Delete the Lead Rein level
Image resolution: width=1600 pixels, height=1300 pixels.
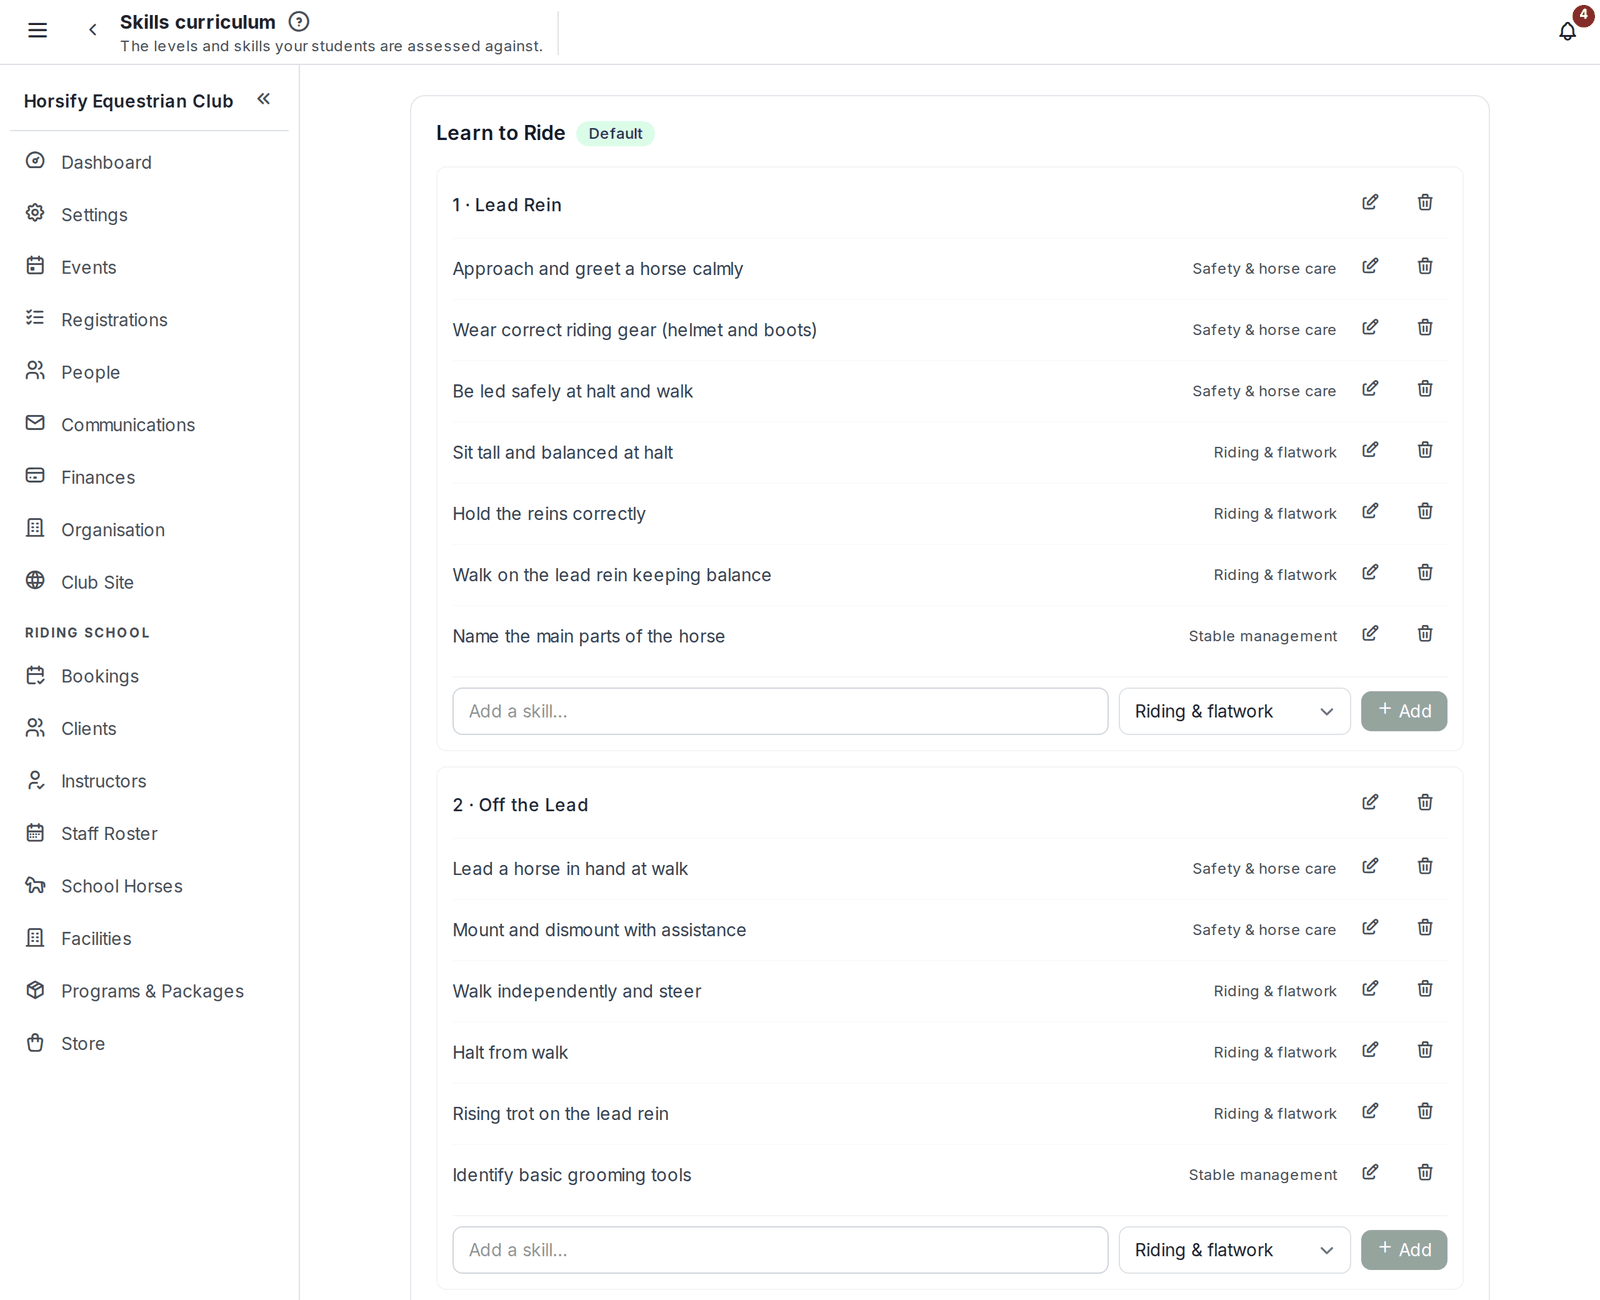[x=1425, y=203]
